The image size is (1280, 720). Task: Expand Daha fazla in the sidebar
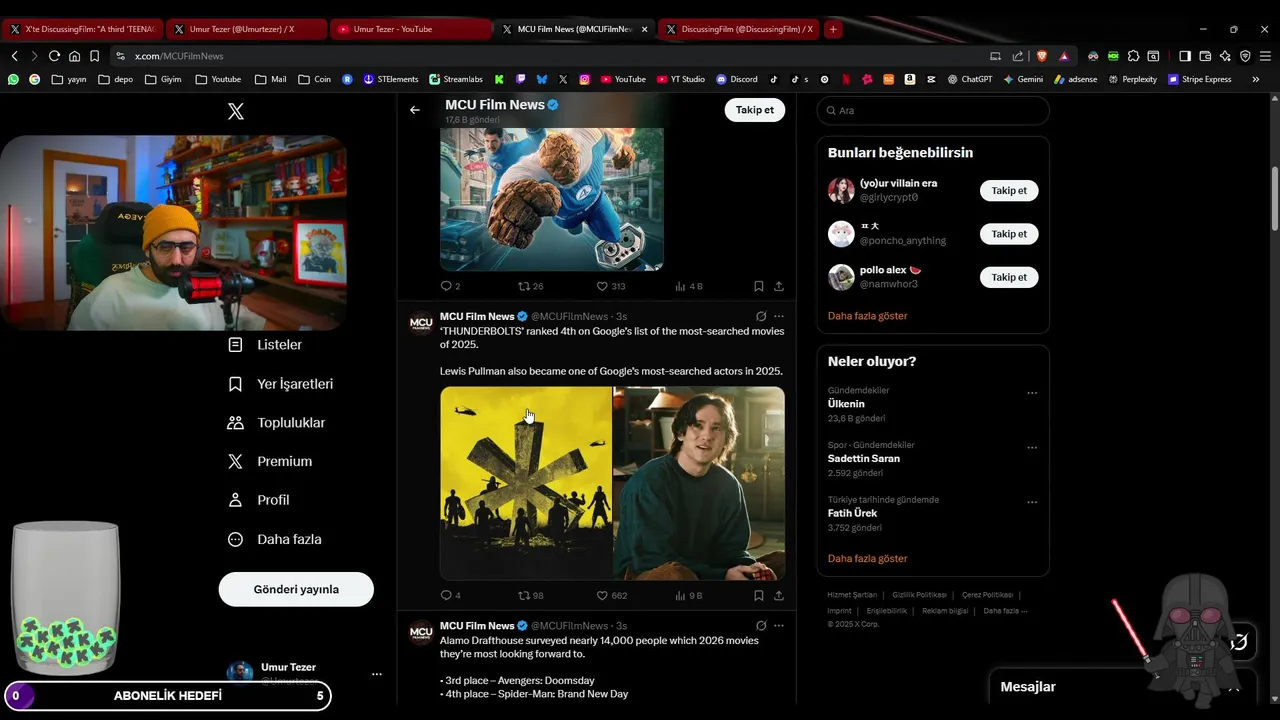(x=275, y=539)
